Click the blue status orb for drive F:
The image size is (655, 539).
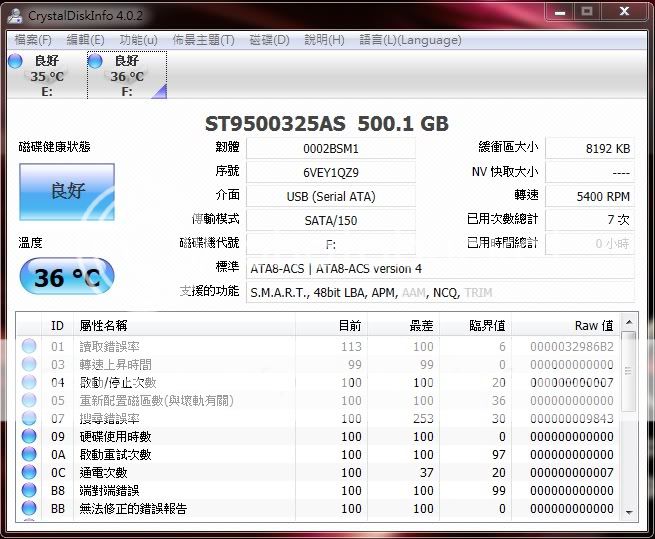tap(95, 61)
